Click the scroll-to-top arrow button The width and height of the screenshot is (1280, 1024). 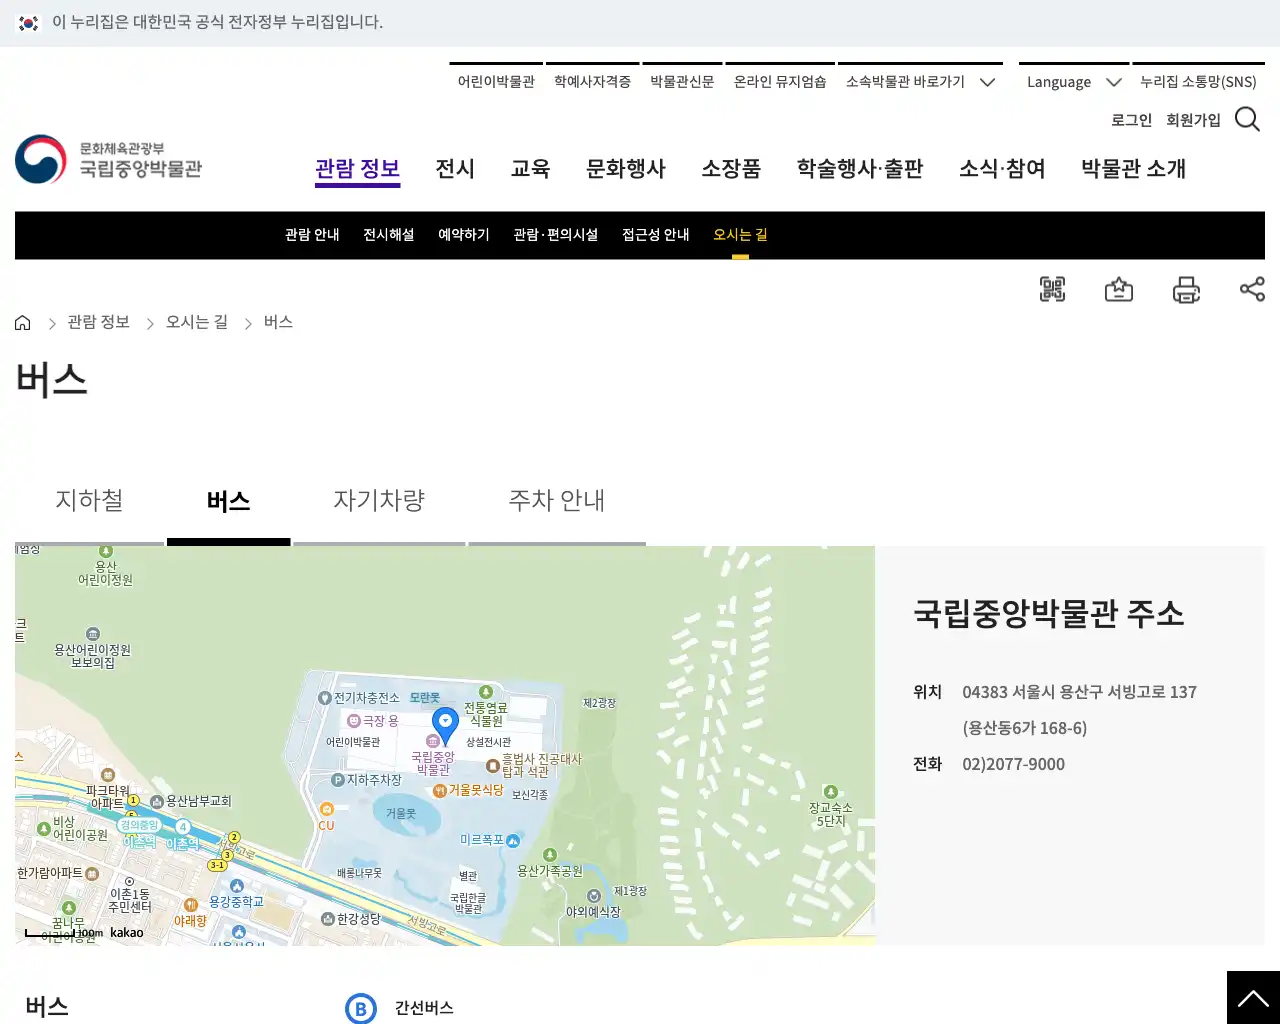point(1253,997)
